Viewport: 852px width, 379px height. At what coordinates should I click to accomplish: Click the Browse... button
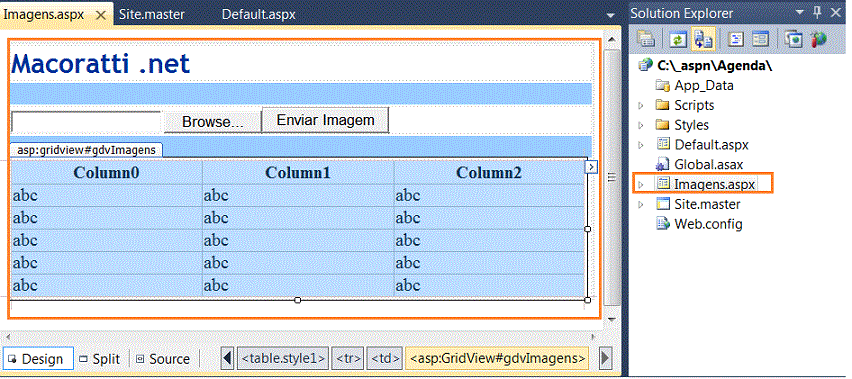coord(212,122)
